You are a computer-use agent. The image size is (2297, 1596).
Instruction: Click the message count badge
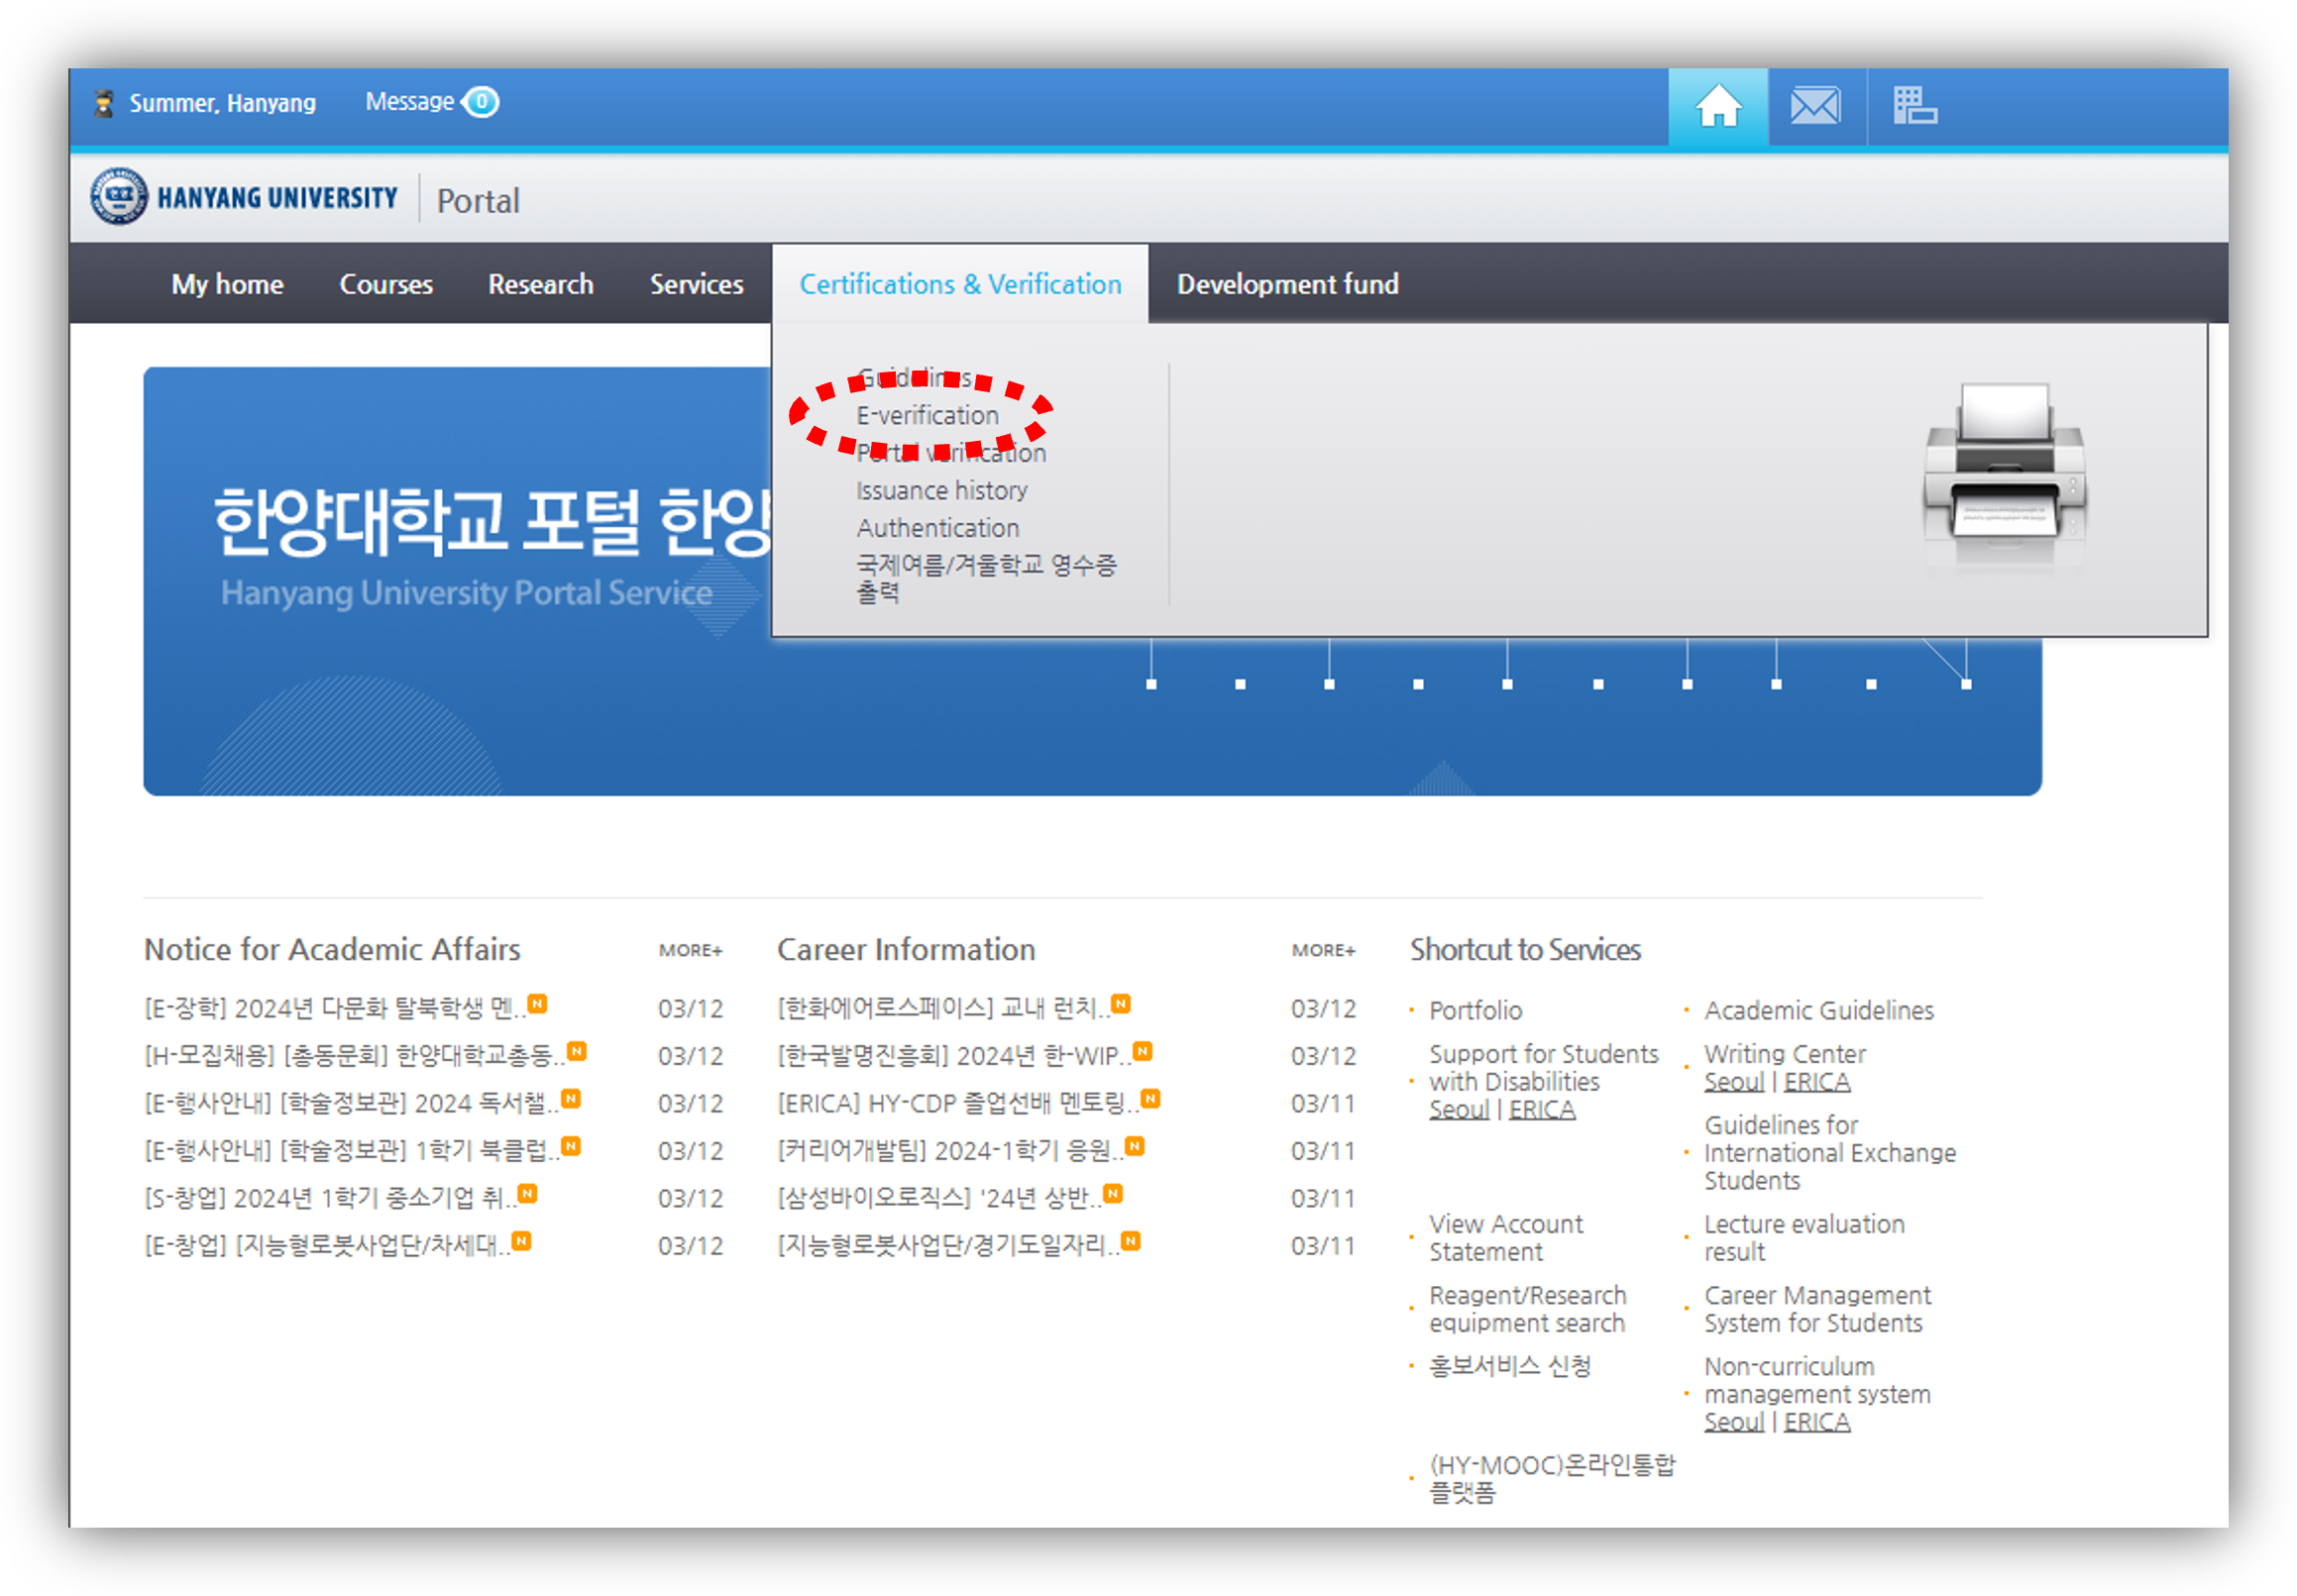[x=482, y=102]
